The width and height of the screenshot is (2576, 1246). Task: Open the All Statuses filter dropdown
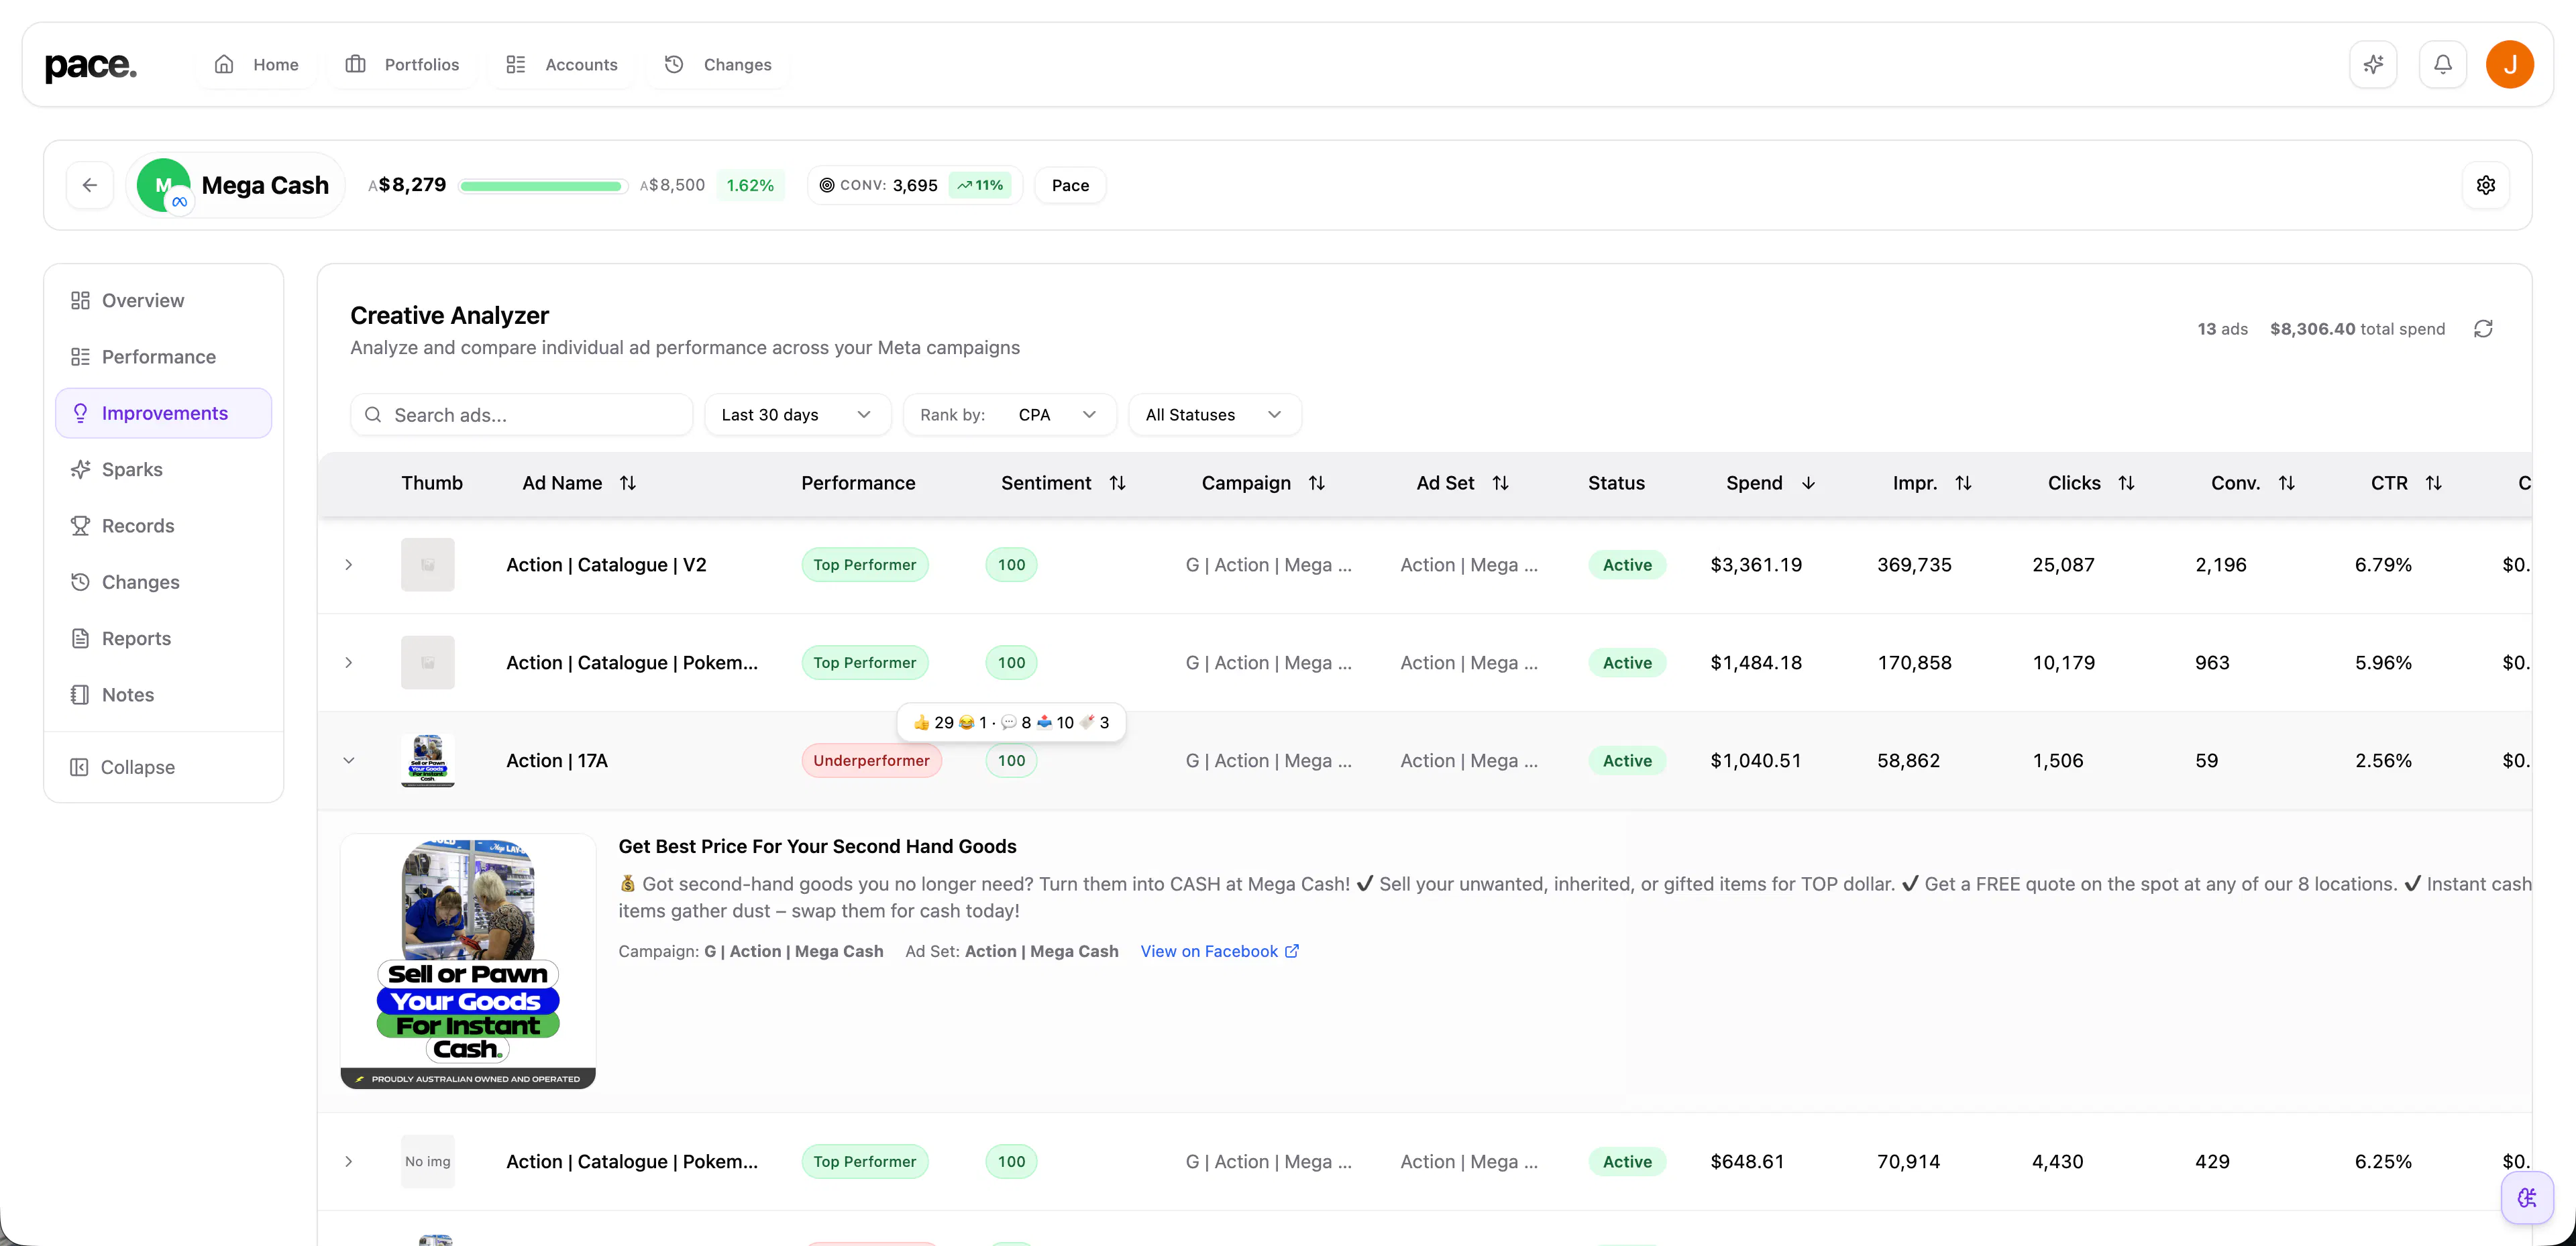[1214, 415]
